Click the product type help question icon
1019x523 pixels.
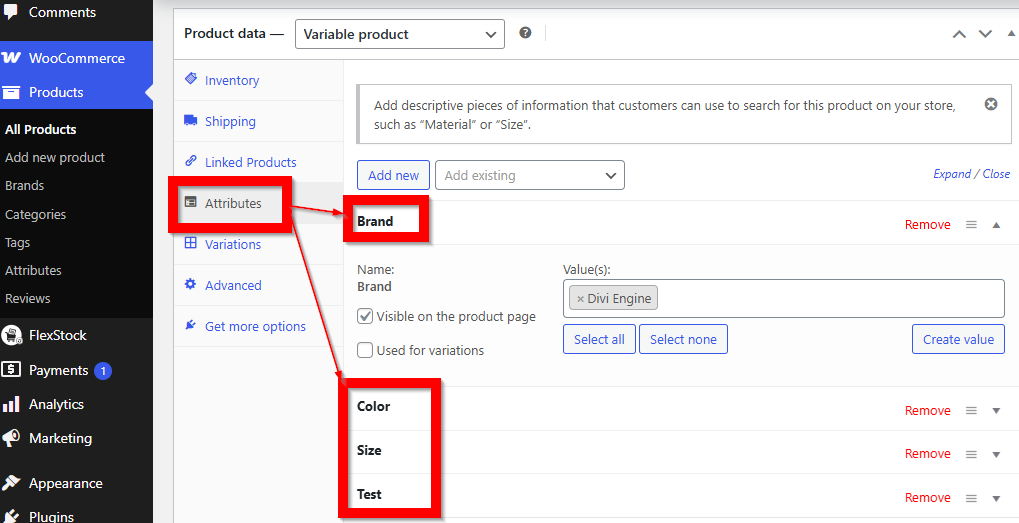click(525, 32)
